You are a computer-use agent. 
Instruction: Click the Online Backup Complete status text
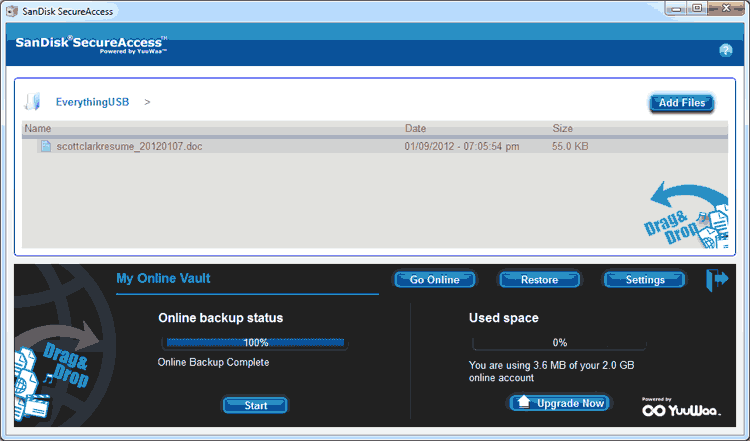[x=213, y=362]
